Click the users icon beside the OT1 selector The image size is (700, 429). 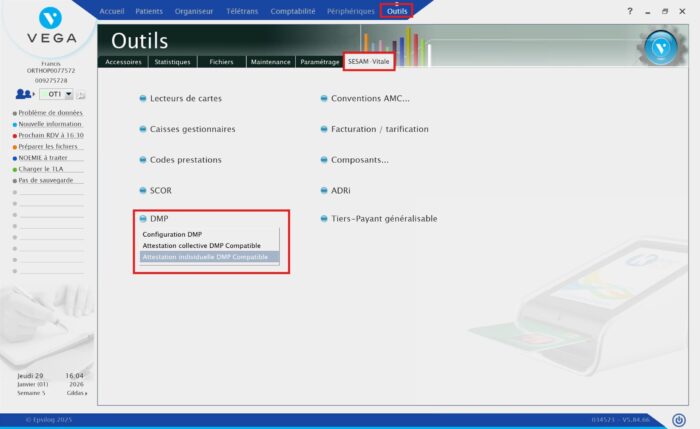point(25,94)
